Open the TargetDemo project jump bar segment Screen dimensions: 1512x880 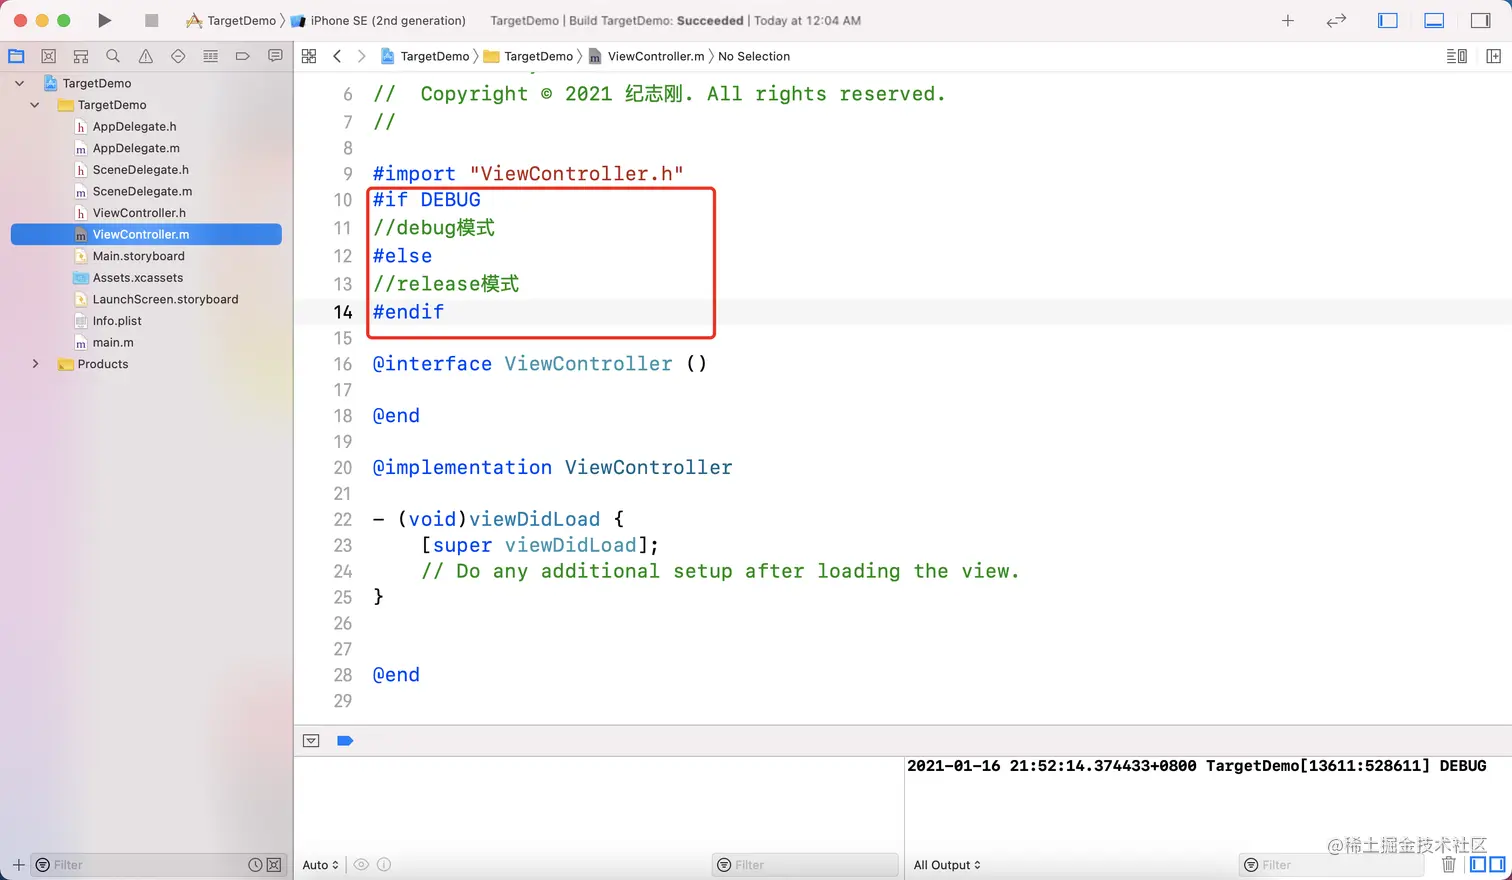425,56
